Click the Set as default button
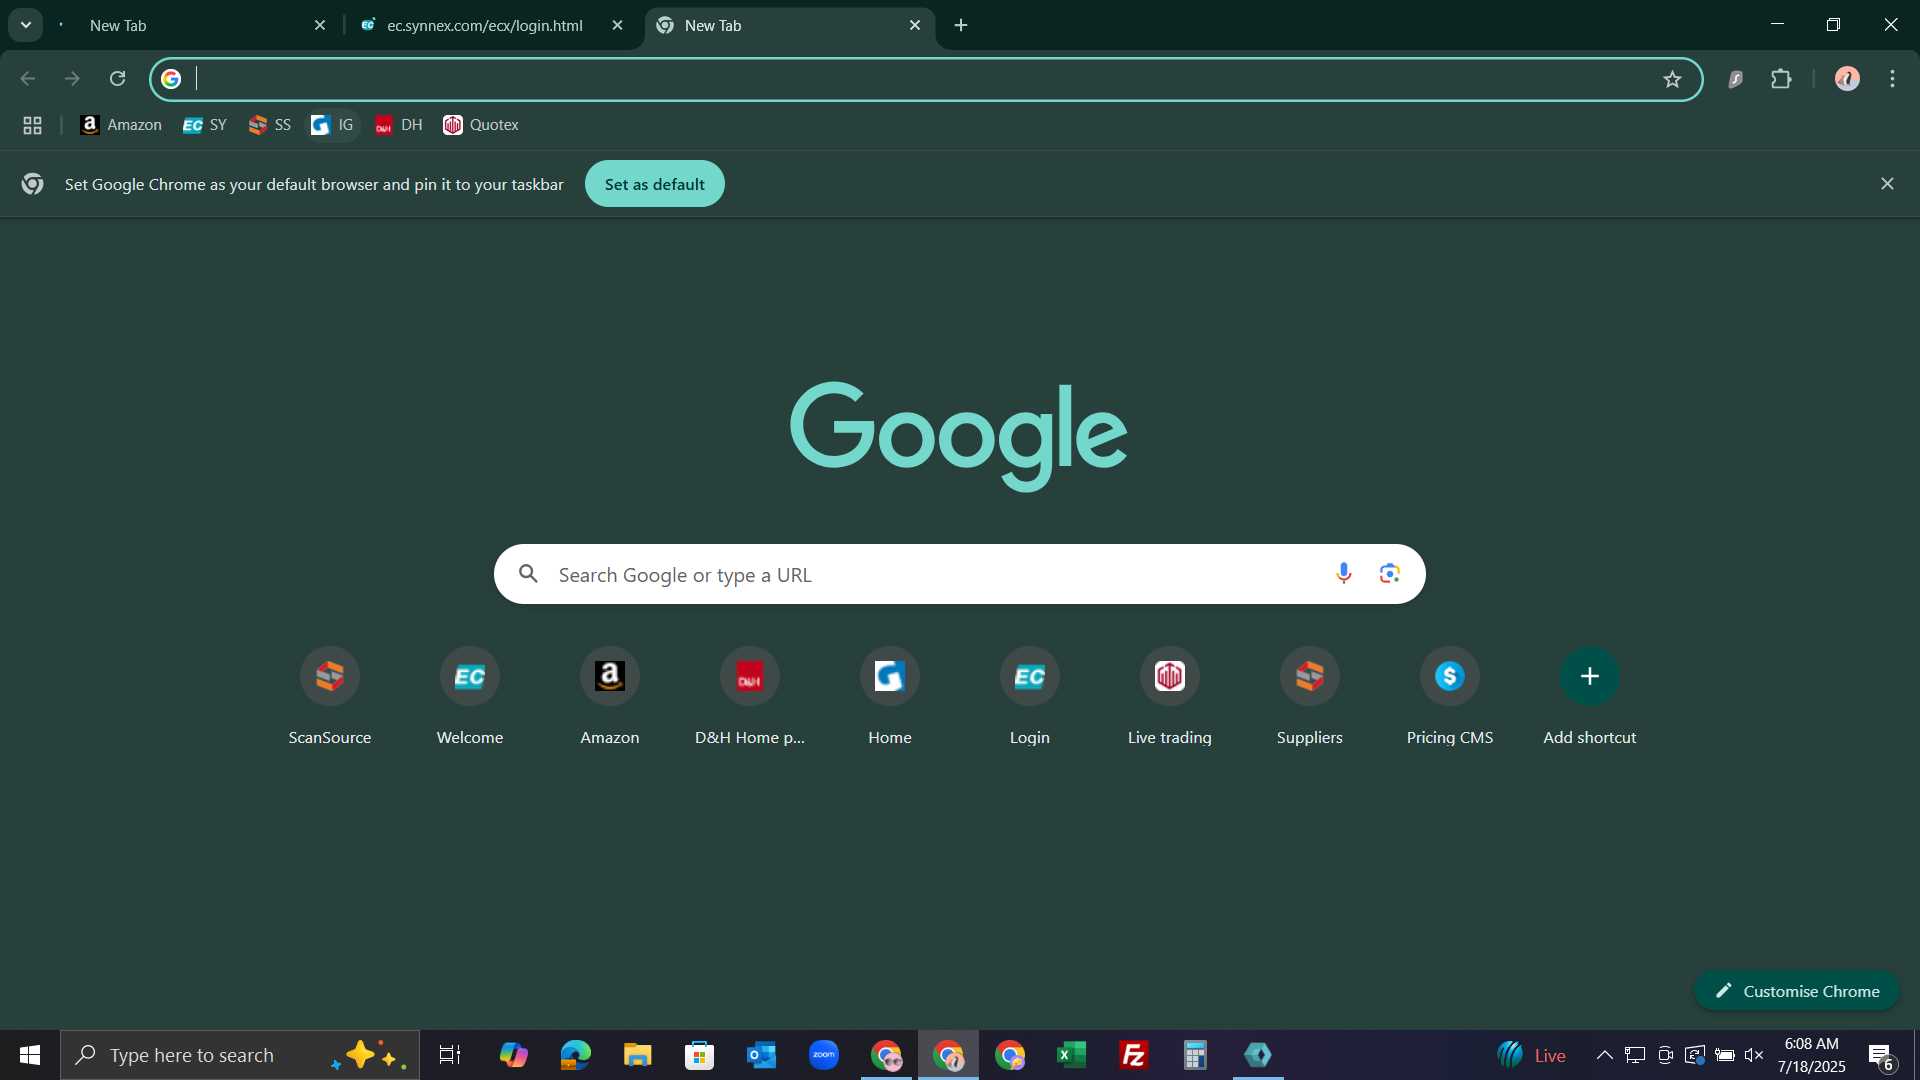Image resolution: width=1920 pixels, height=1080 pixels. (x=655, y=184)
